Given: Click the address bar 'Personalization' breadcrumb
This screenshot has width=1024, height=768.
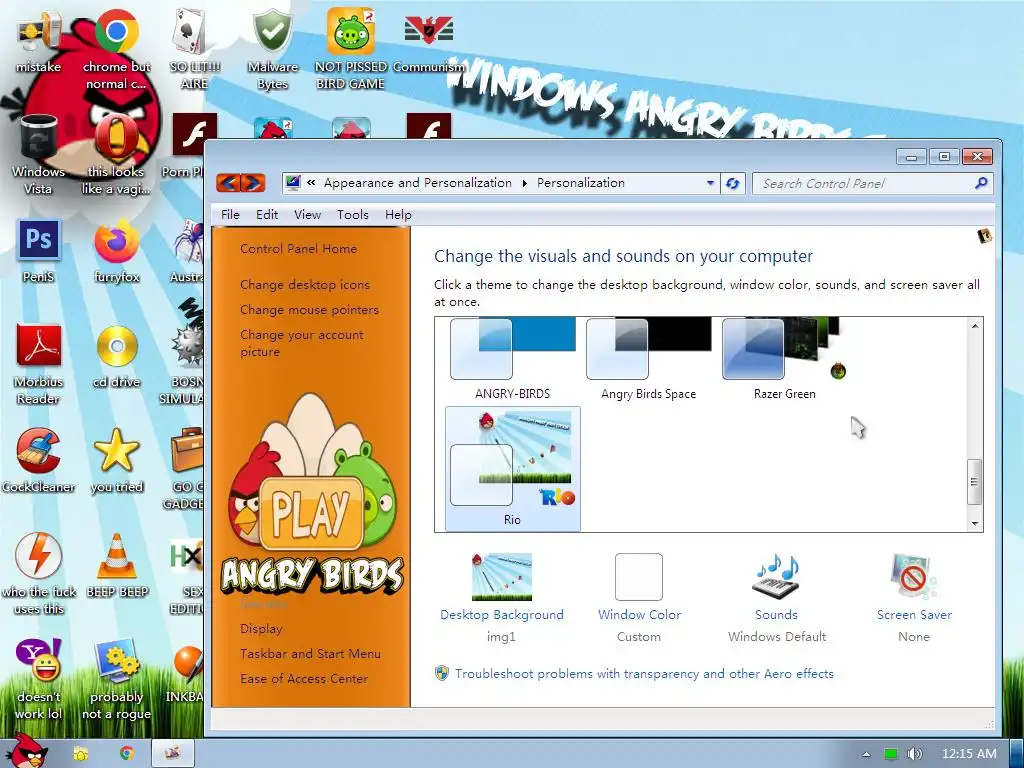Looking at the screenshot, I should coord(581,183).
